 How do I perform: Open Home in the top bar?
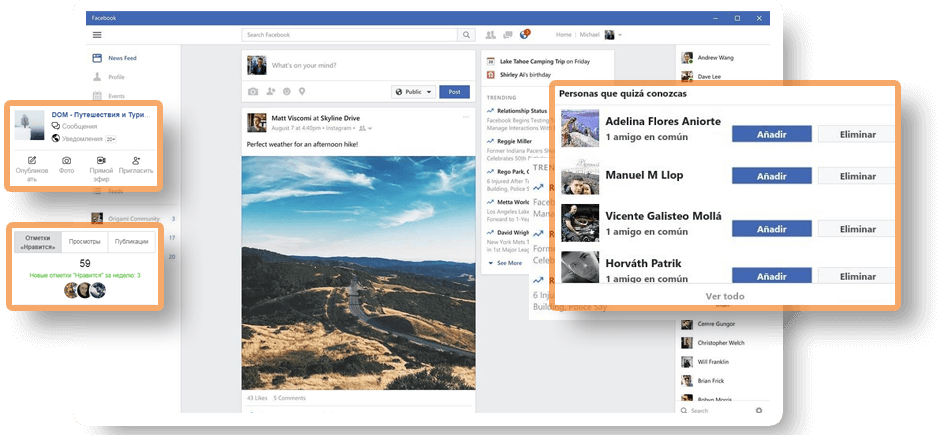(564, 35)
